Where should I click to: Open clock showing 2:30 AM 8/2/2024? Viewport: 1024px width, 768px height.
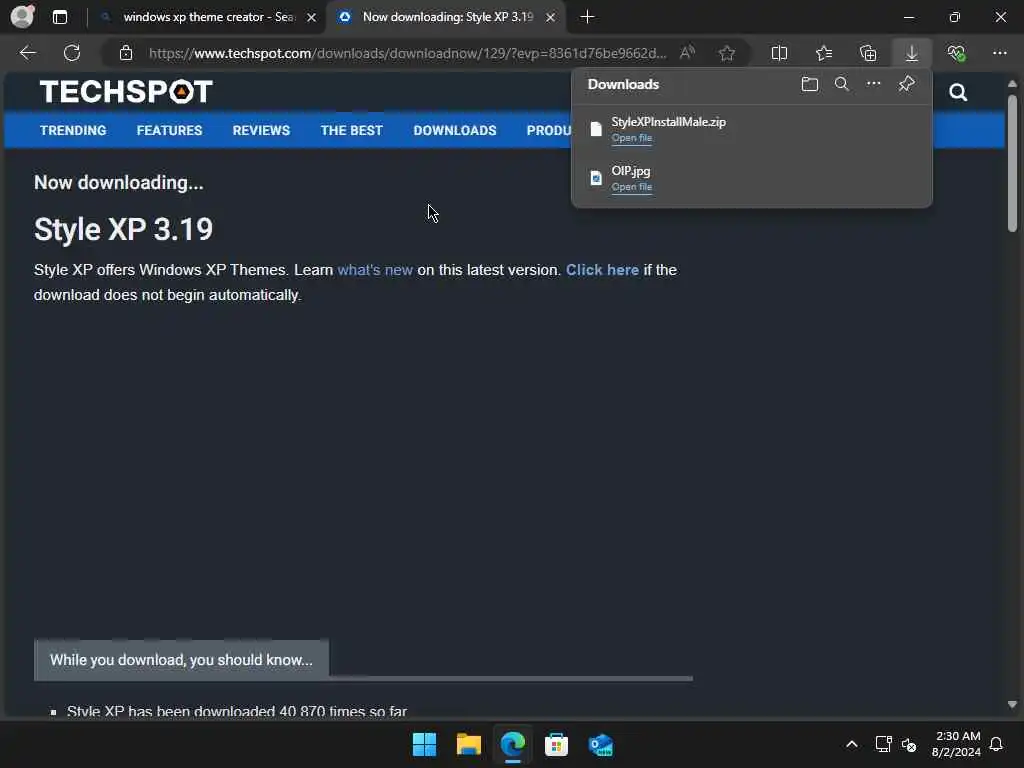pos(956,744)
